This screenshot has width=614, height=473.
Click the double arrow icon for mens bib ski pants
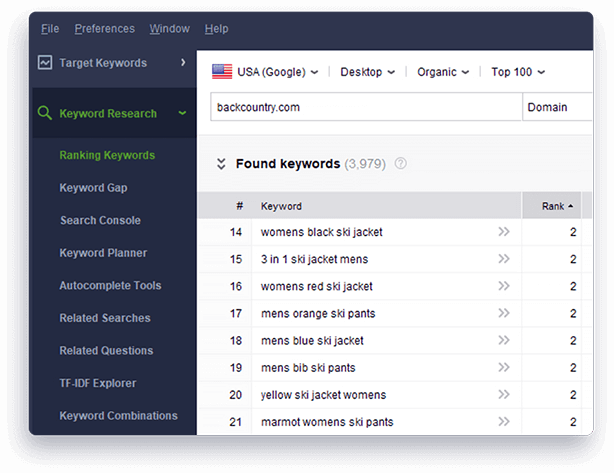coord(504,367)
